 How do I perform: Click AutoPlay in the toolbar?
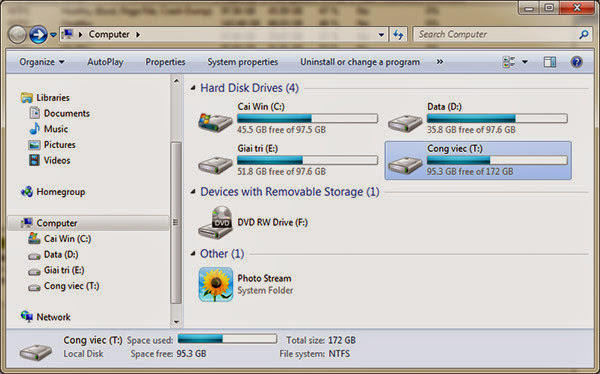[105, 62]
